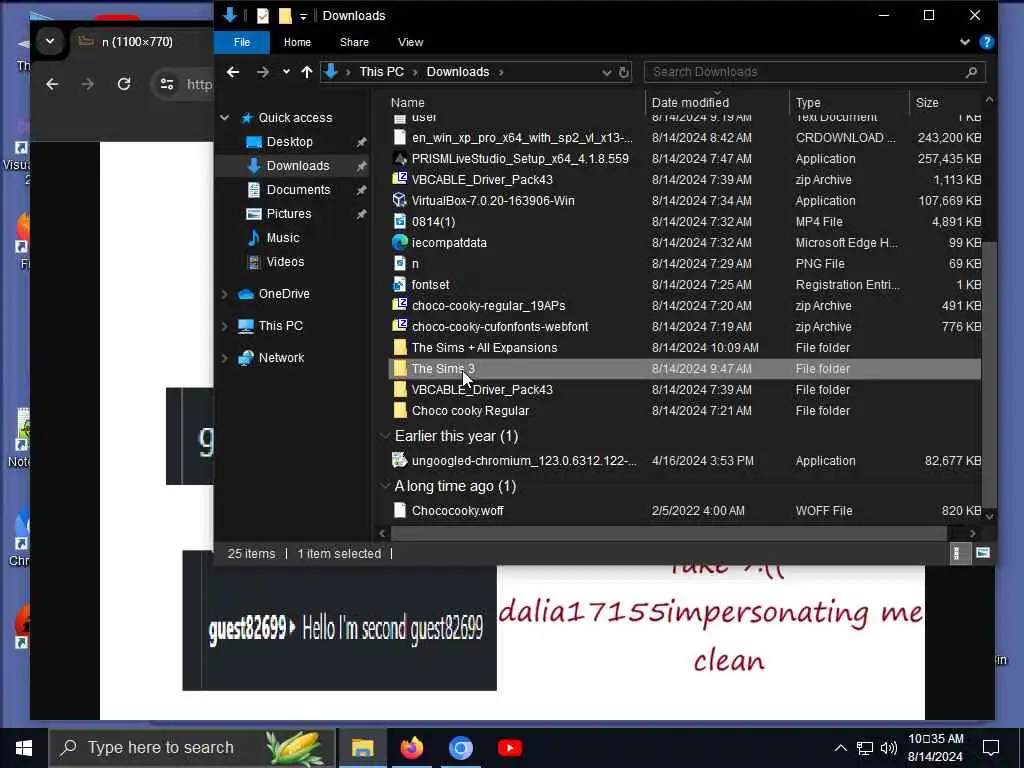Select the choco-cooky-regular_19APs zip icon
This screenshot has width=1024, height=768.
click(400, 305)
